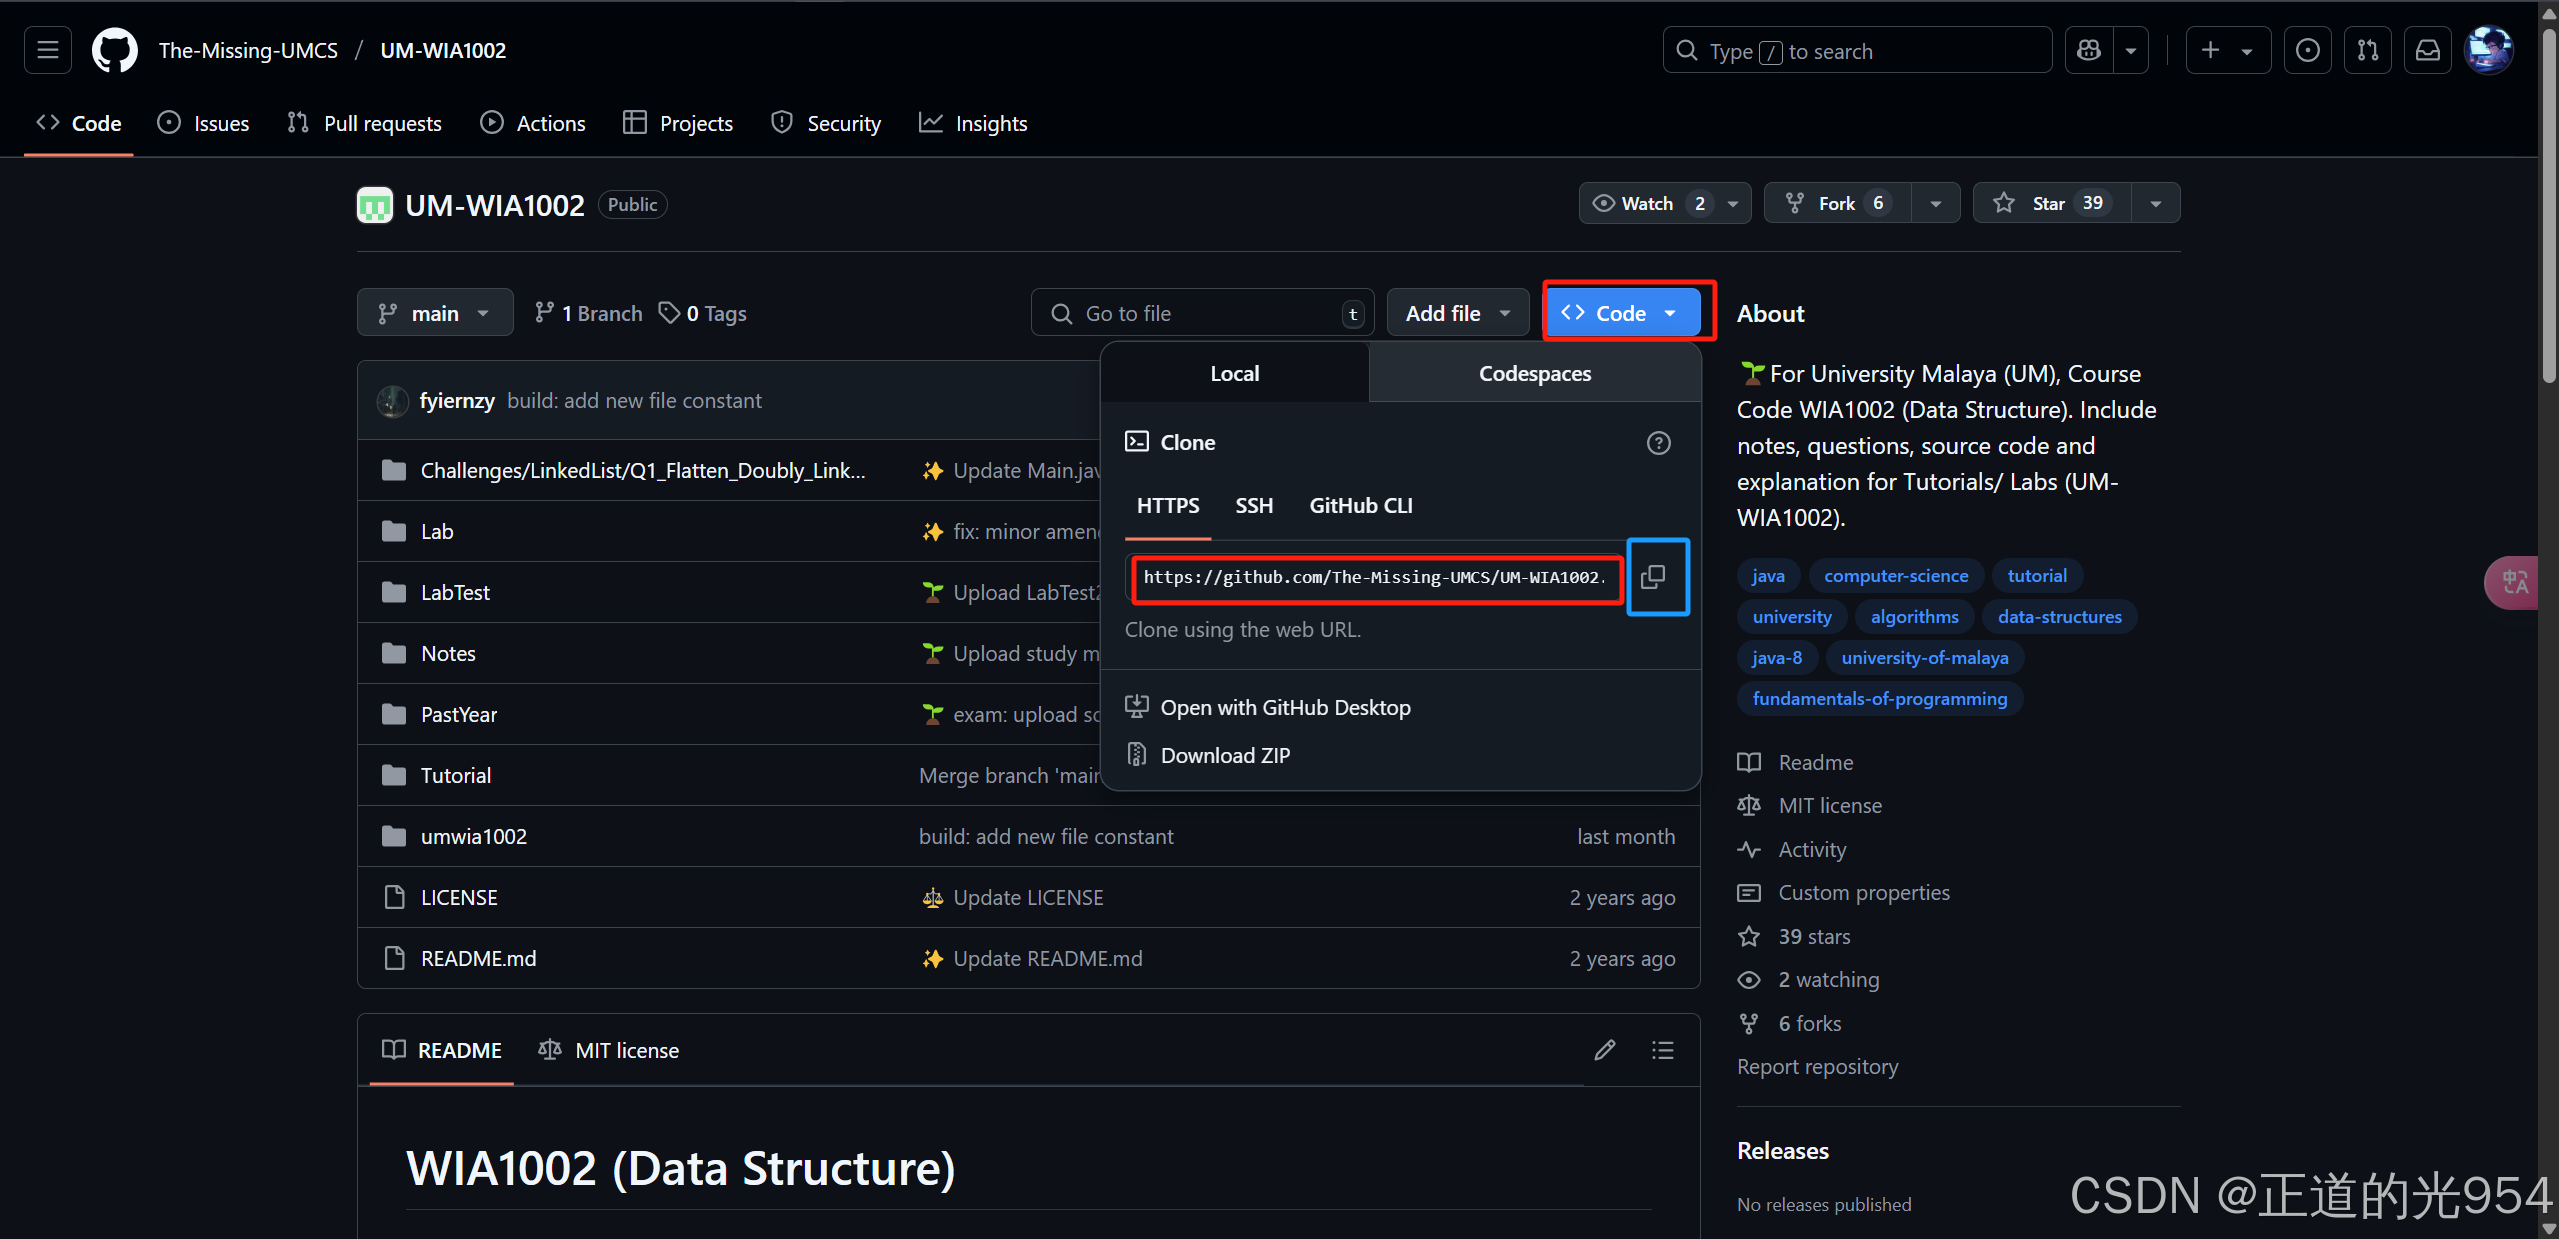This screenshot has height=1239, width=2559.
Task: Click the issues icon in top header
Action: pos(2307,50)
